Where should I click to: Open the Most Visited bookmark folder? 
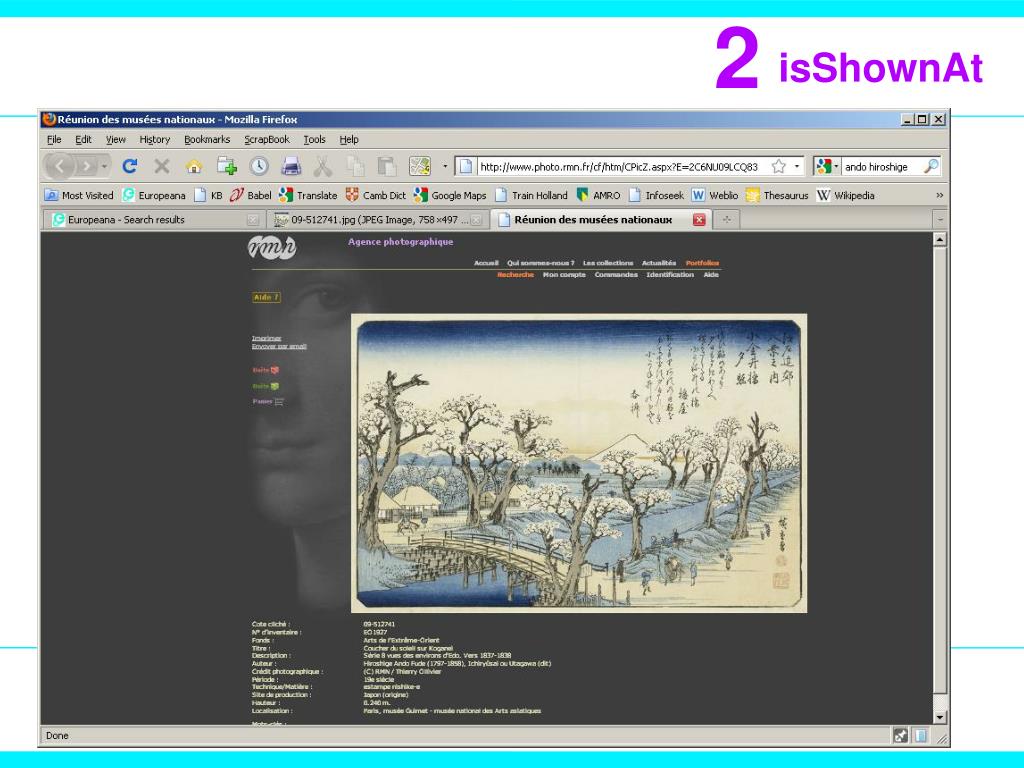tap(79, 195)
